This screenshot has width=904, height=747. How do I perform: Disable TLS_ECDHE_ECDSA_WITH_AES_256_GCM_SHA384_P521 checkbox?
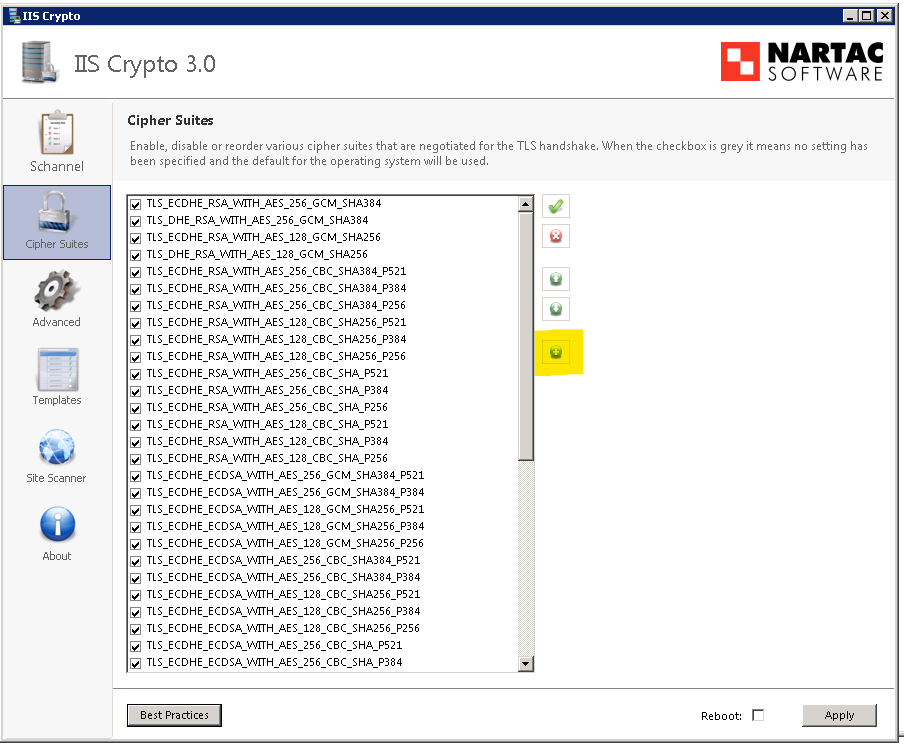pyautogui.click(x=135, y=476)
